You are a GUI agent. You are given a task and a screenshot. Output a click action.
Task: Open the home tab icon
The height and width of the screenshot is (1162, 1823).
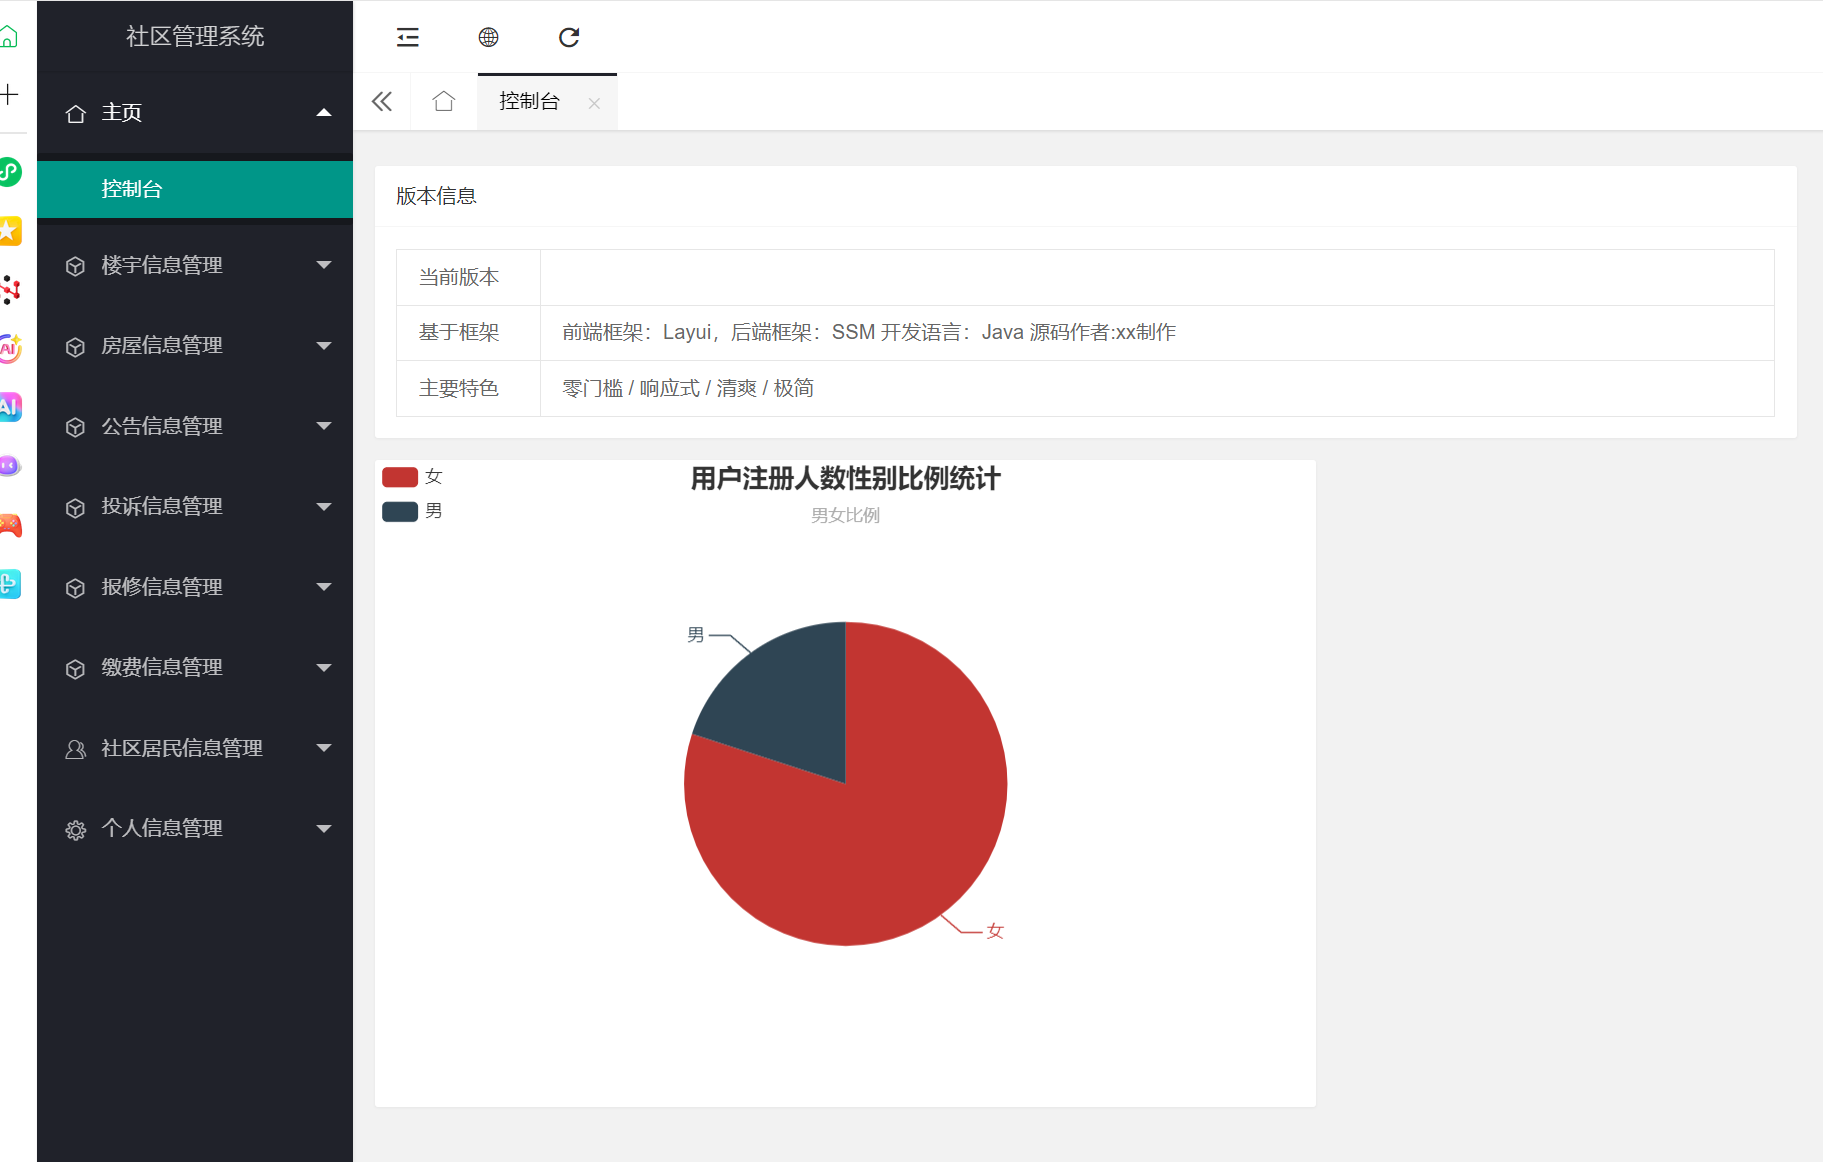[x=443, y=102]
